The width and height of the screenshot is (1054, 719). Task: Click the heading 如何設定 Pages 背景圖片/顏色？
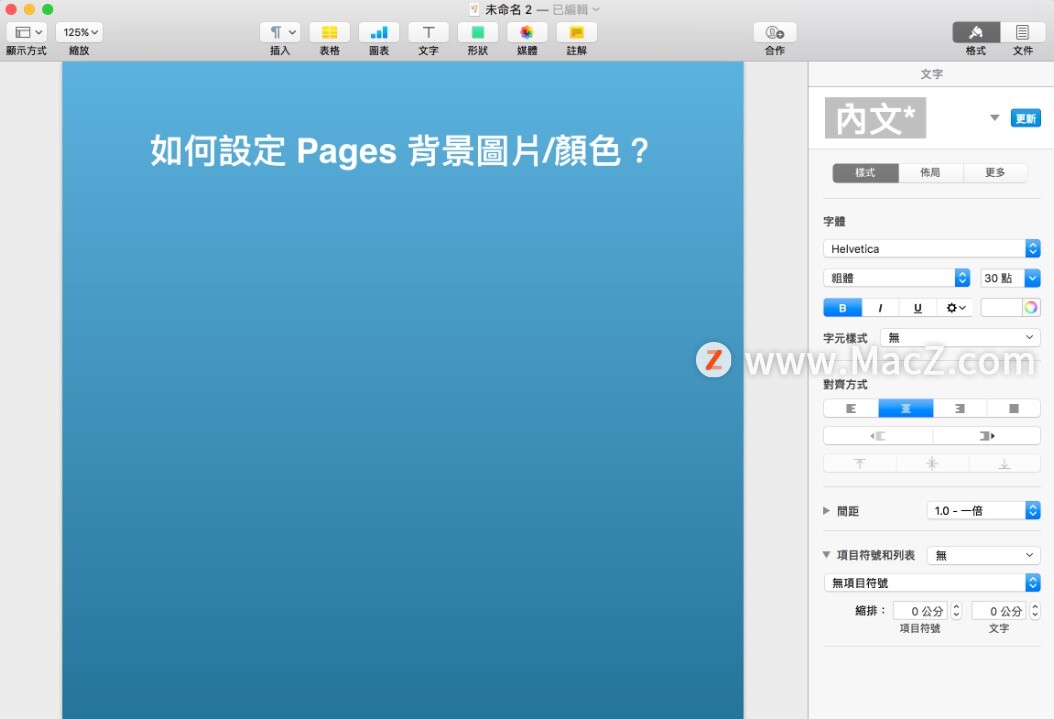pyautogui.click(x=399, y=151)
